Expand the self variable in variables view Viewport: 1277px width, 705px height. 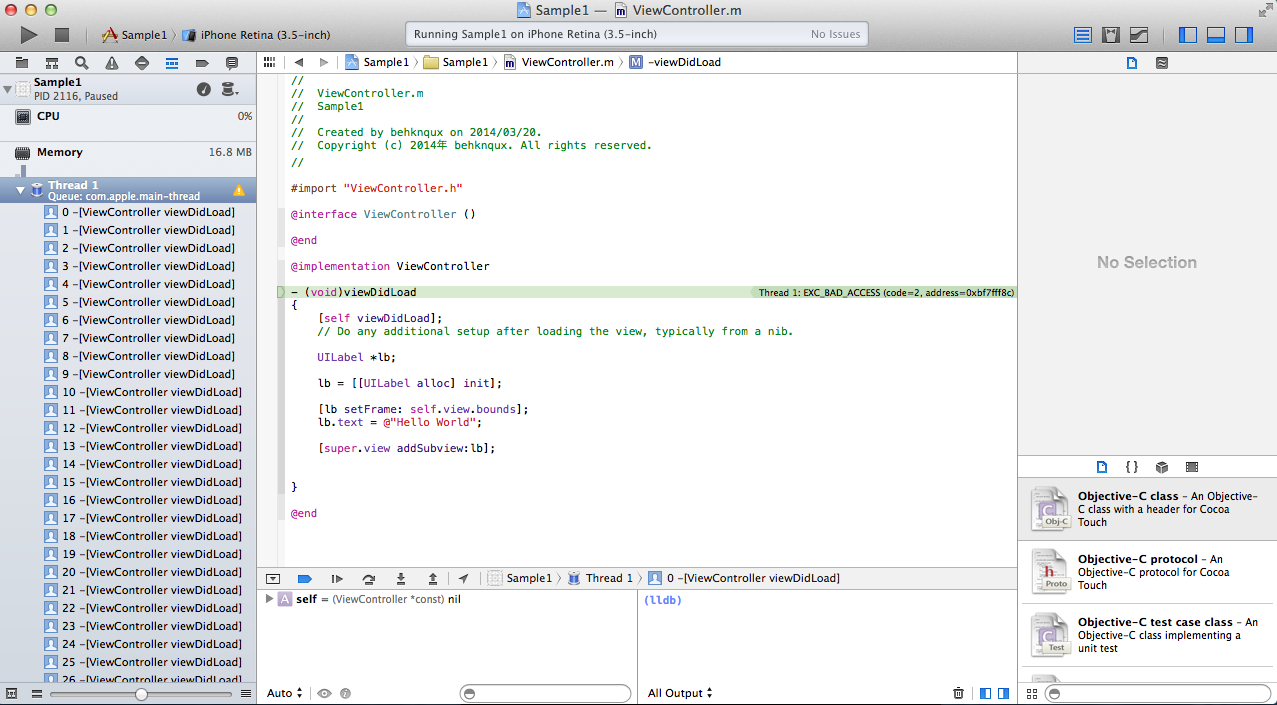coord(269,599)
